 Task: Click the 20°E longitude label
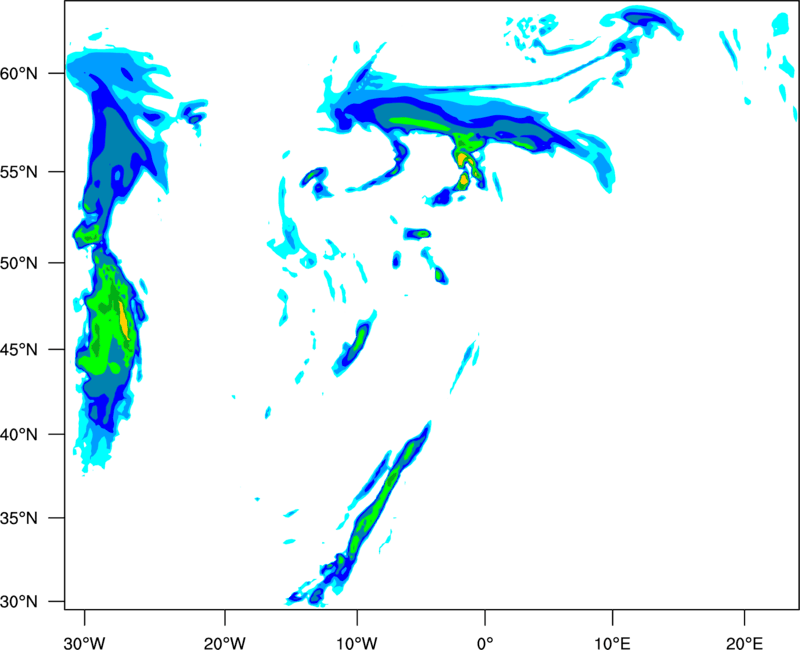(744, 643)
